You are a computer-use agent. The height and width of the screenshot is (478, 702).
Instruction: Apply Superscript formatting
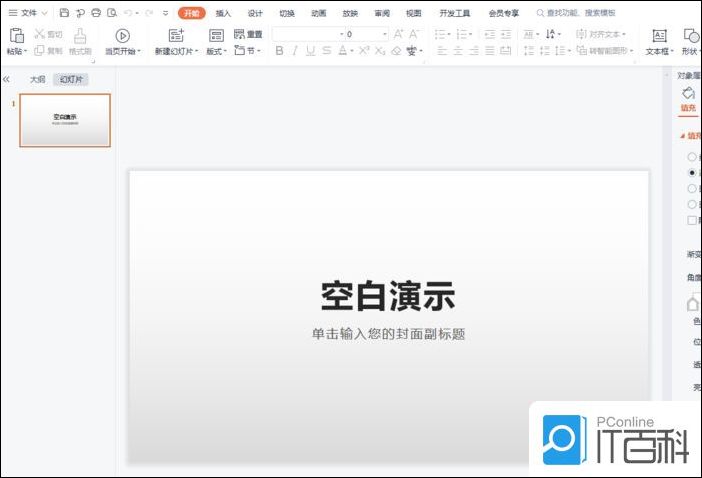point(364,50)
